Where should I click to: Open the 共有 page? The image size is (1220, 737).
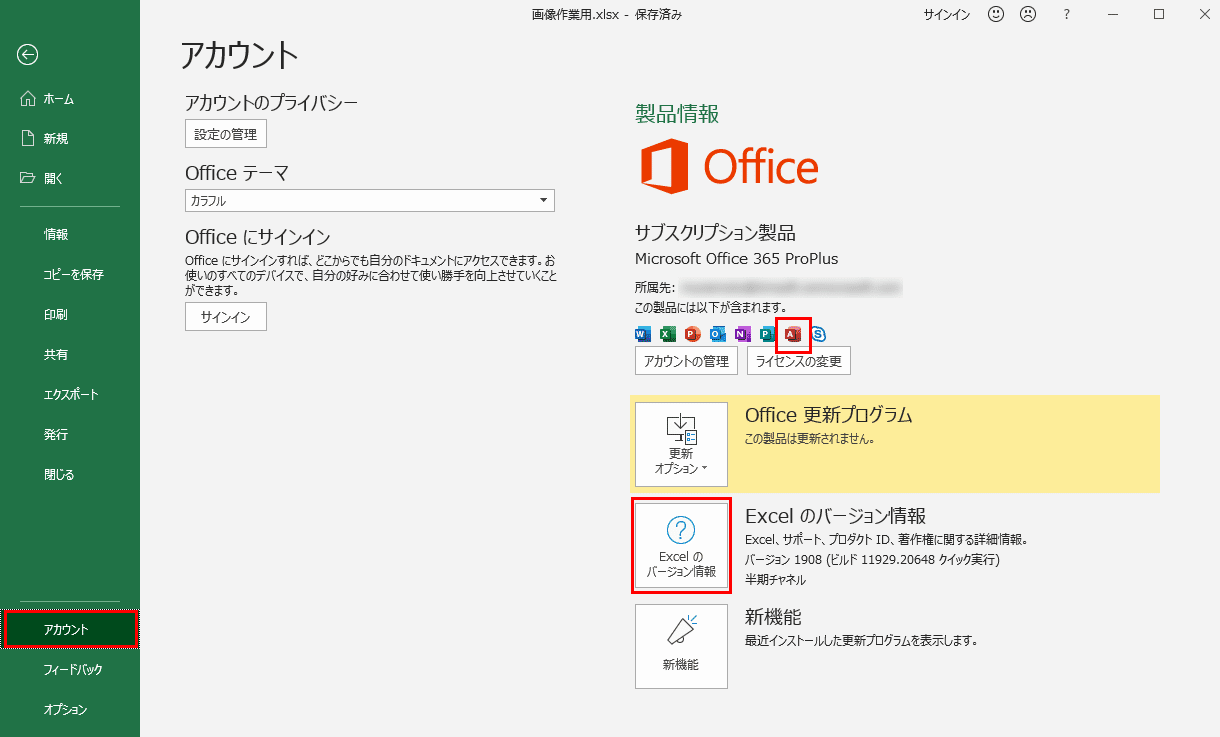(x=70, y=354)
